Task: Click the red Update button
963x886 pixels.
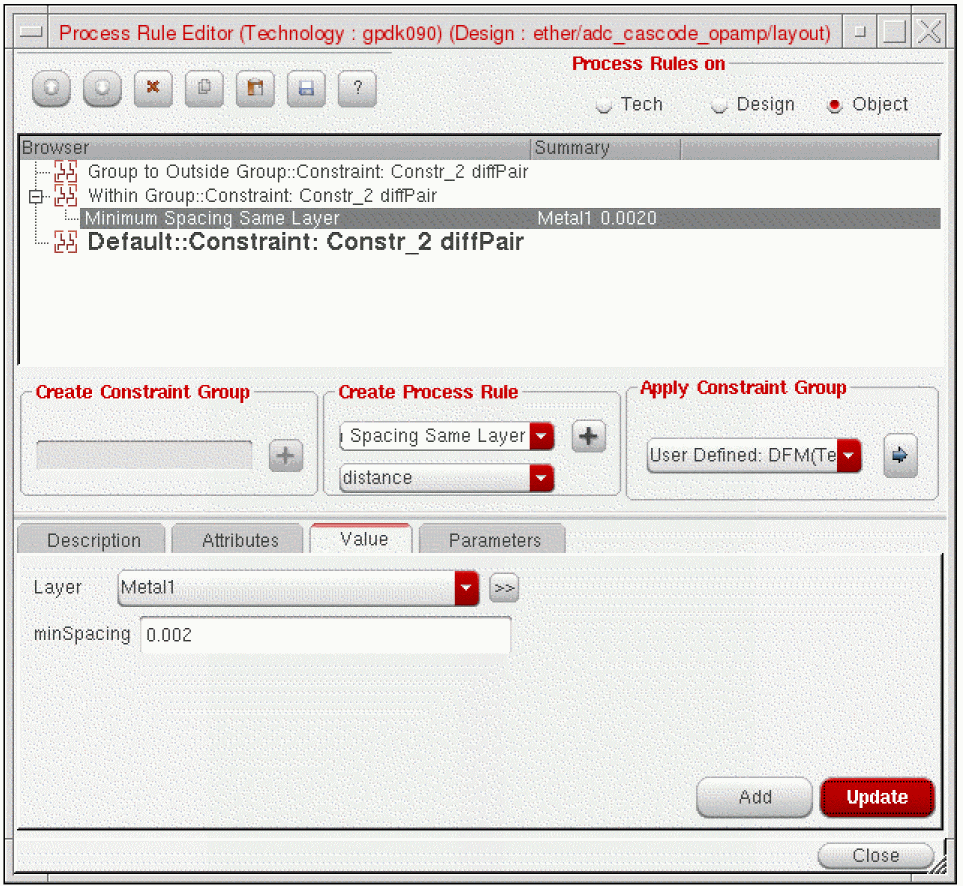Action: (x=876, y=797)
